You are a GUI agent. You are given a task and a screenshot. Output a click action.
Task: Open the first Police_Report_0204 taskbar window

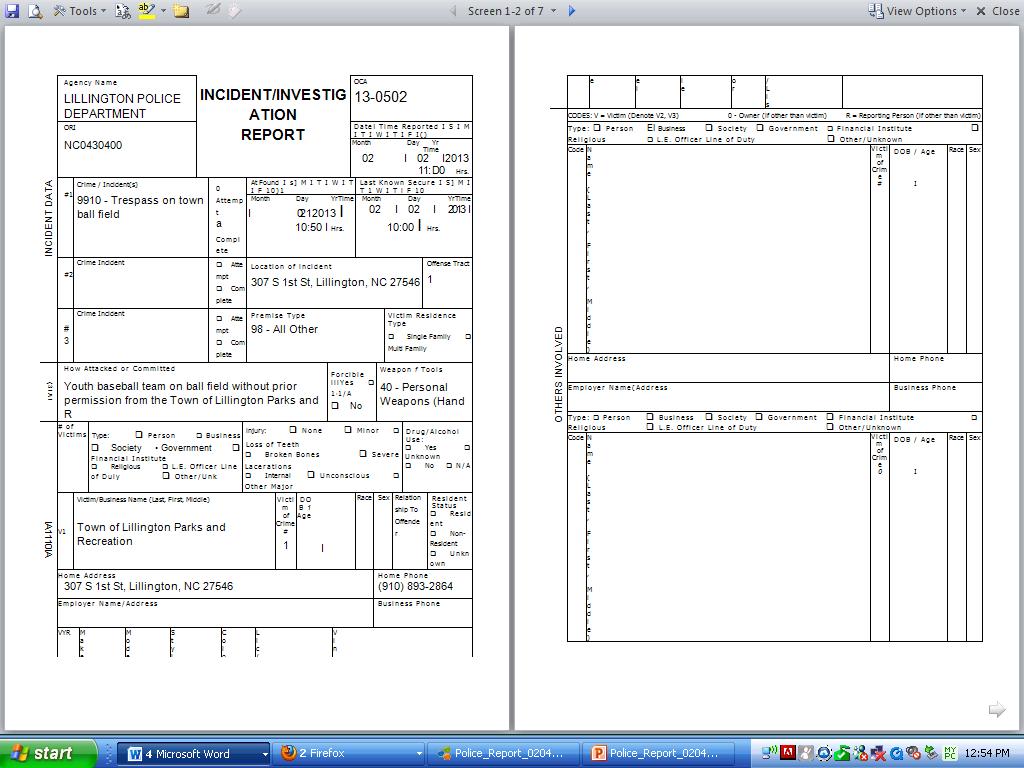[x=503, y=754]
